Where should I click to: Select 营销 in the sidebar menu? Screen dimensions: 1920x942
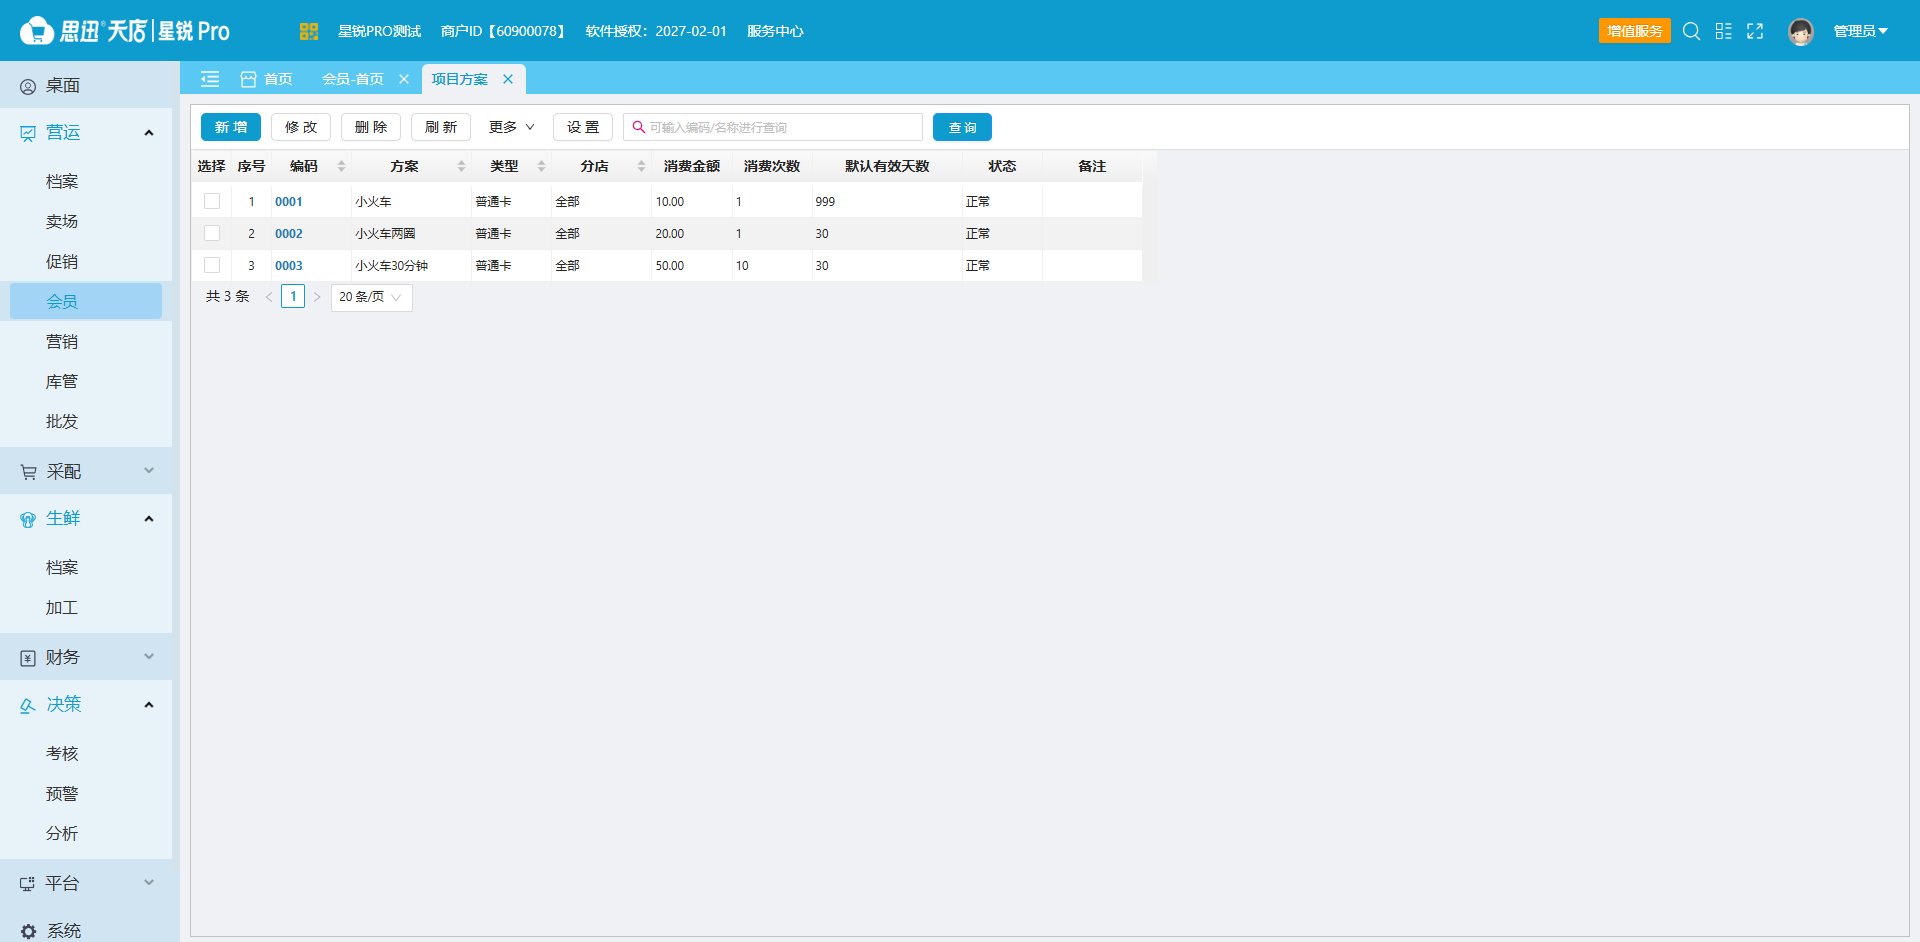(62, 341)
